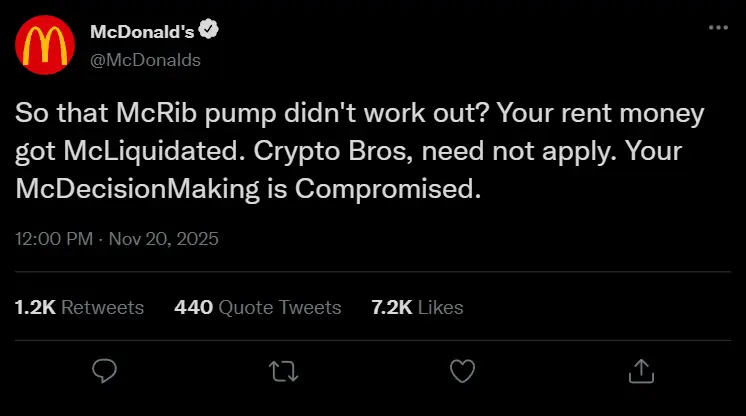The image size is (746, 416).
Task: Click the Nov 20, 2025 date
Action: click(x=164, y=240)
